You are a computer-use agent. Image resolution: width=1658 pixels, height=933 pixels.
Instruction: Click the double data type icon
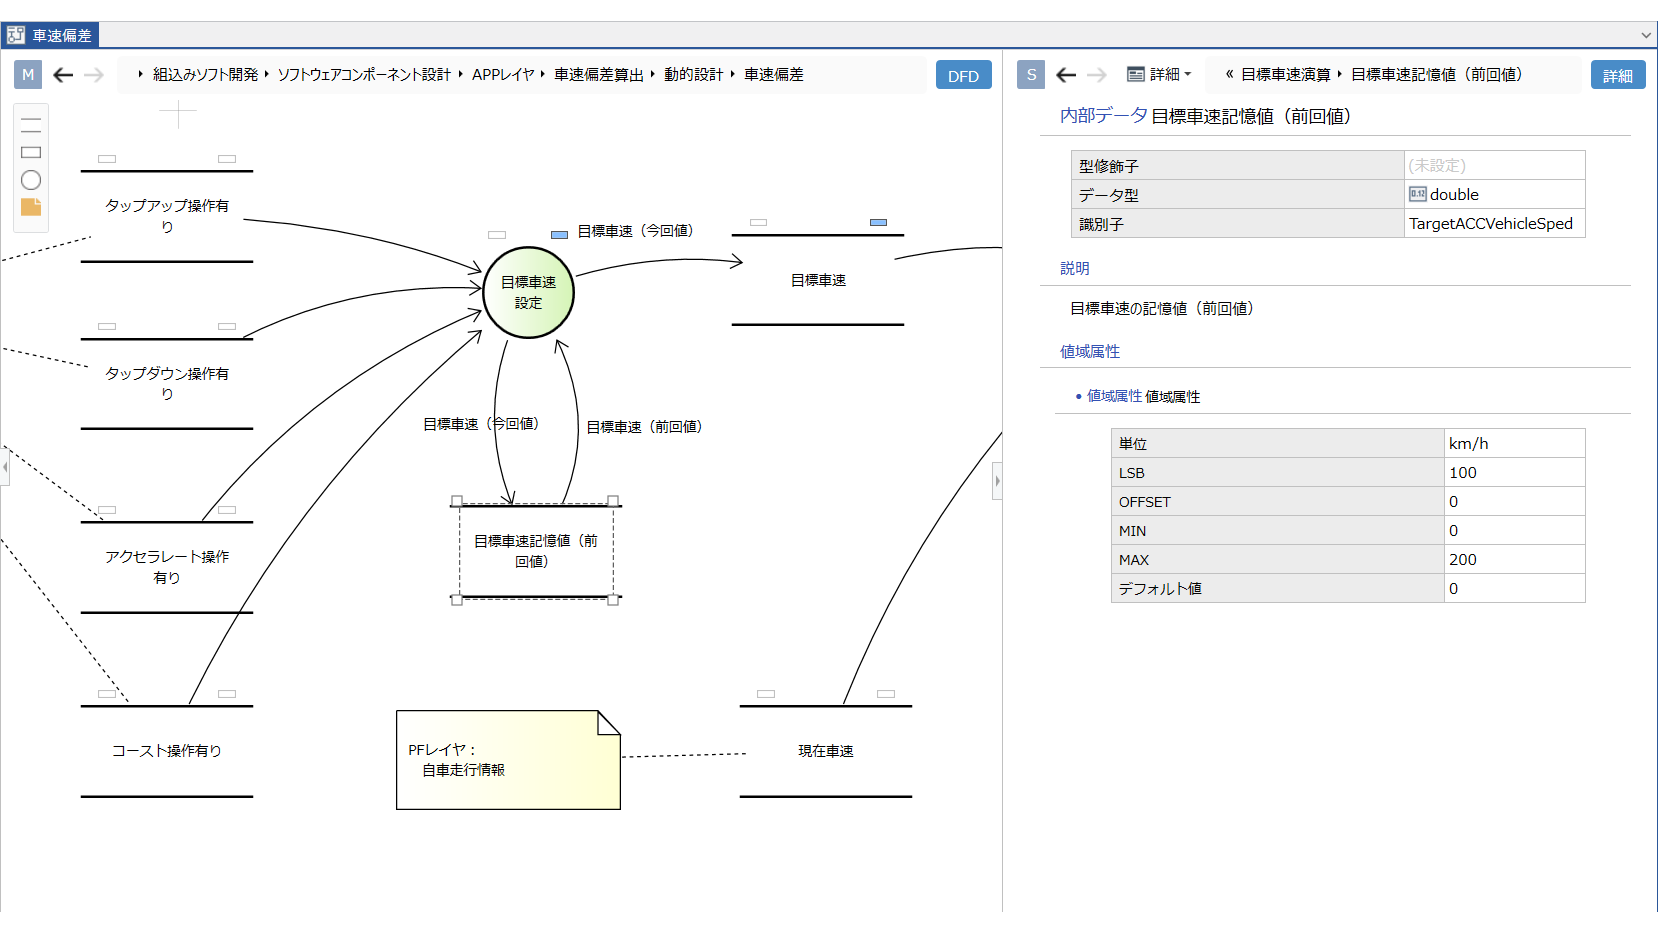tap(1417, 194)
